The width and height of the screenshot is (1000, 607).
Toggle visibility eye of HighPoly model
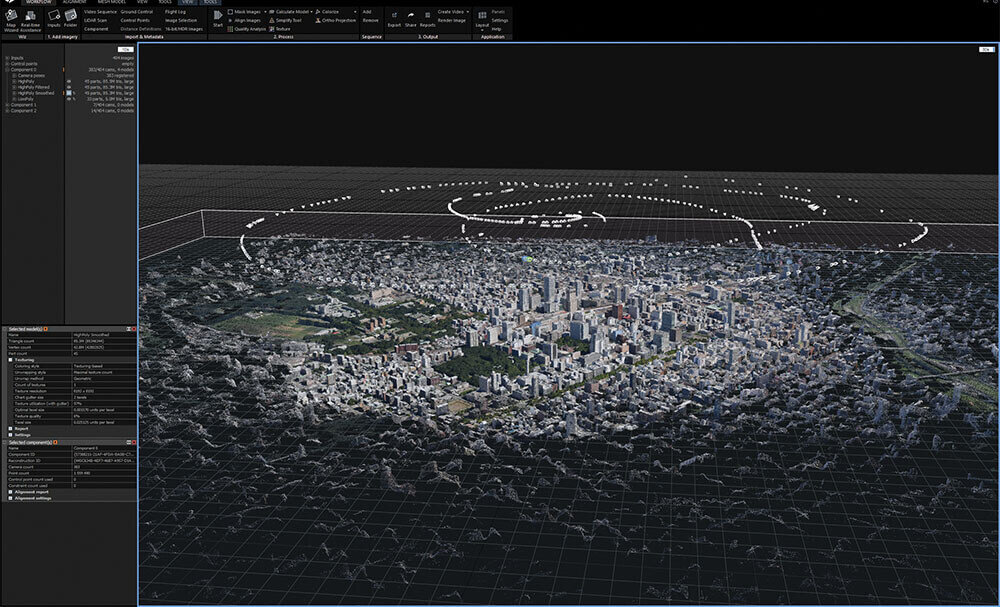68,81
